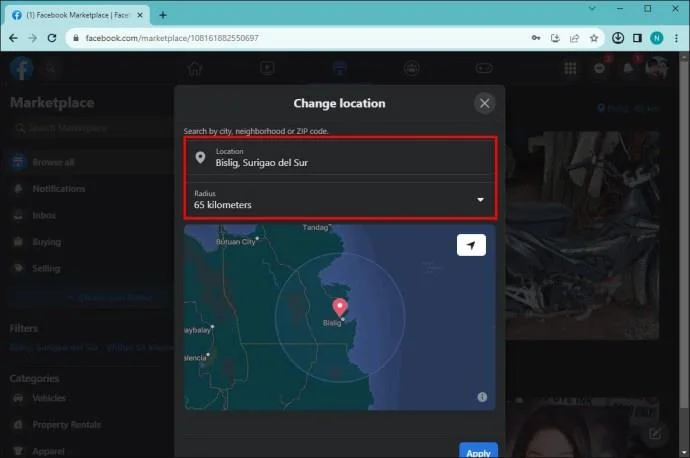This screenshot has height=458, width=690.
Task: Open the Chrome profile avatar N
Action: point(657,38)
